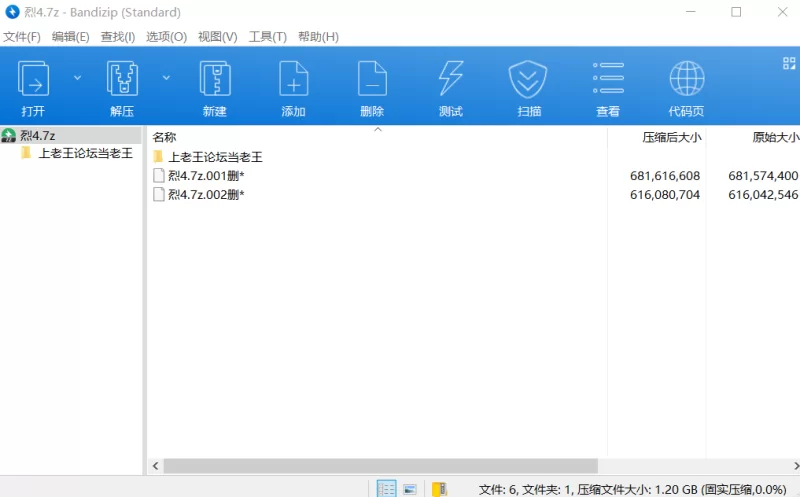Image resolution: width=800 pixels, height=497 pixels.
Task: Click the Delete (删除) toolbar icon
Action: 372,78
